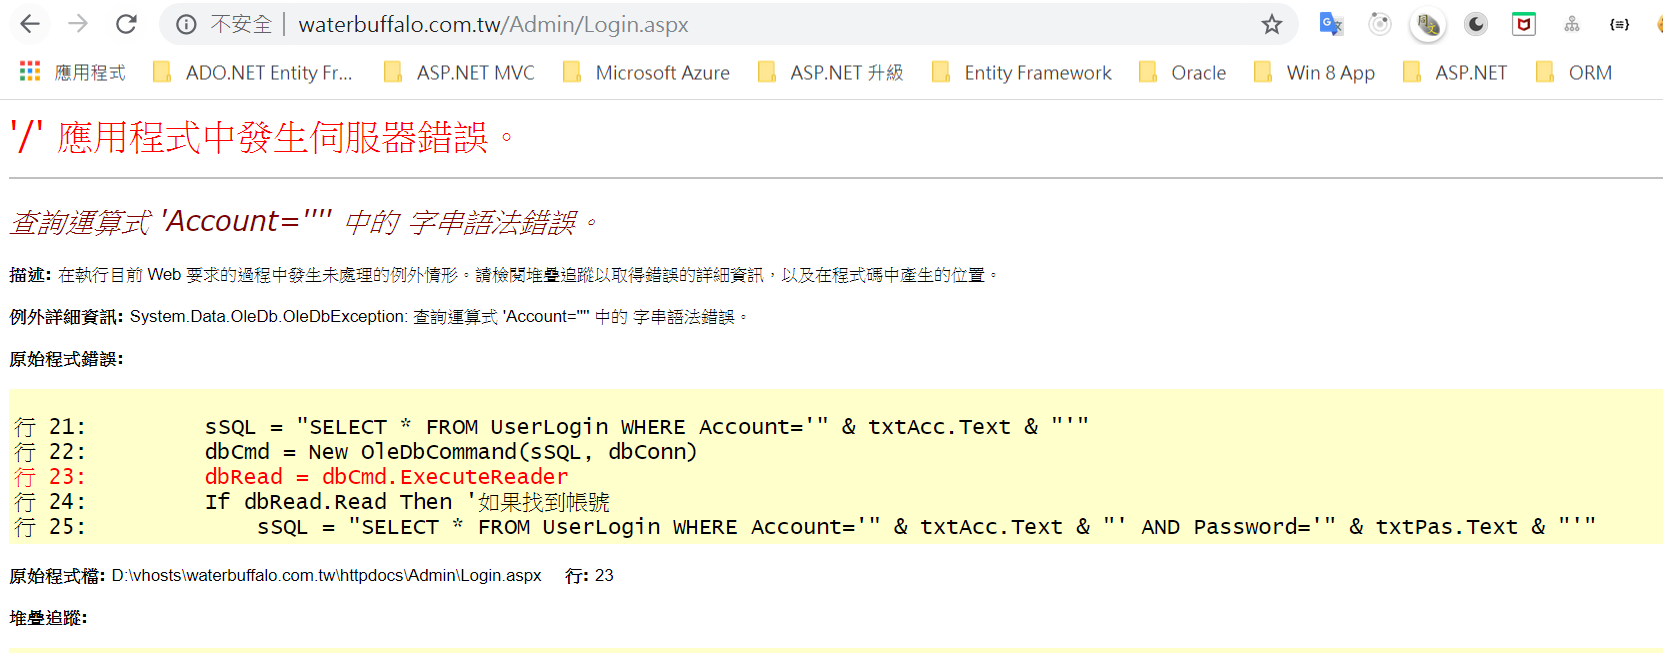This screenshot has width=1663, height=653.
Task: Open the highlighted round extension icon
Action: [1428, 24]
